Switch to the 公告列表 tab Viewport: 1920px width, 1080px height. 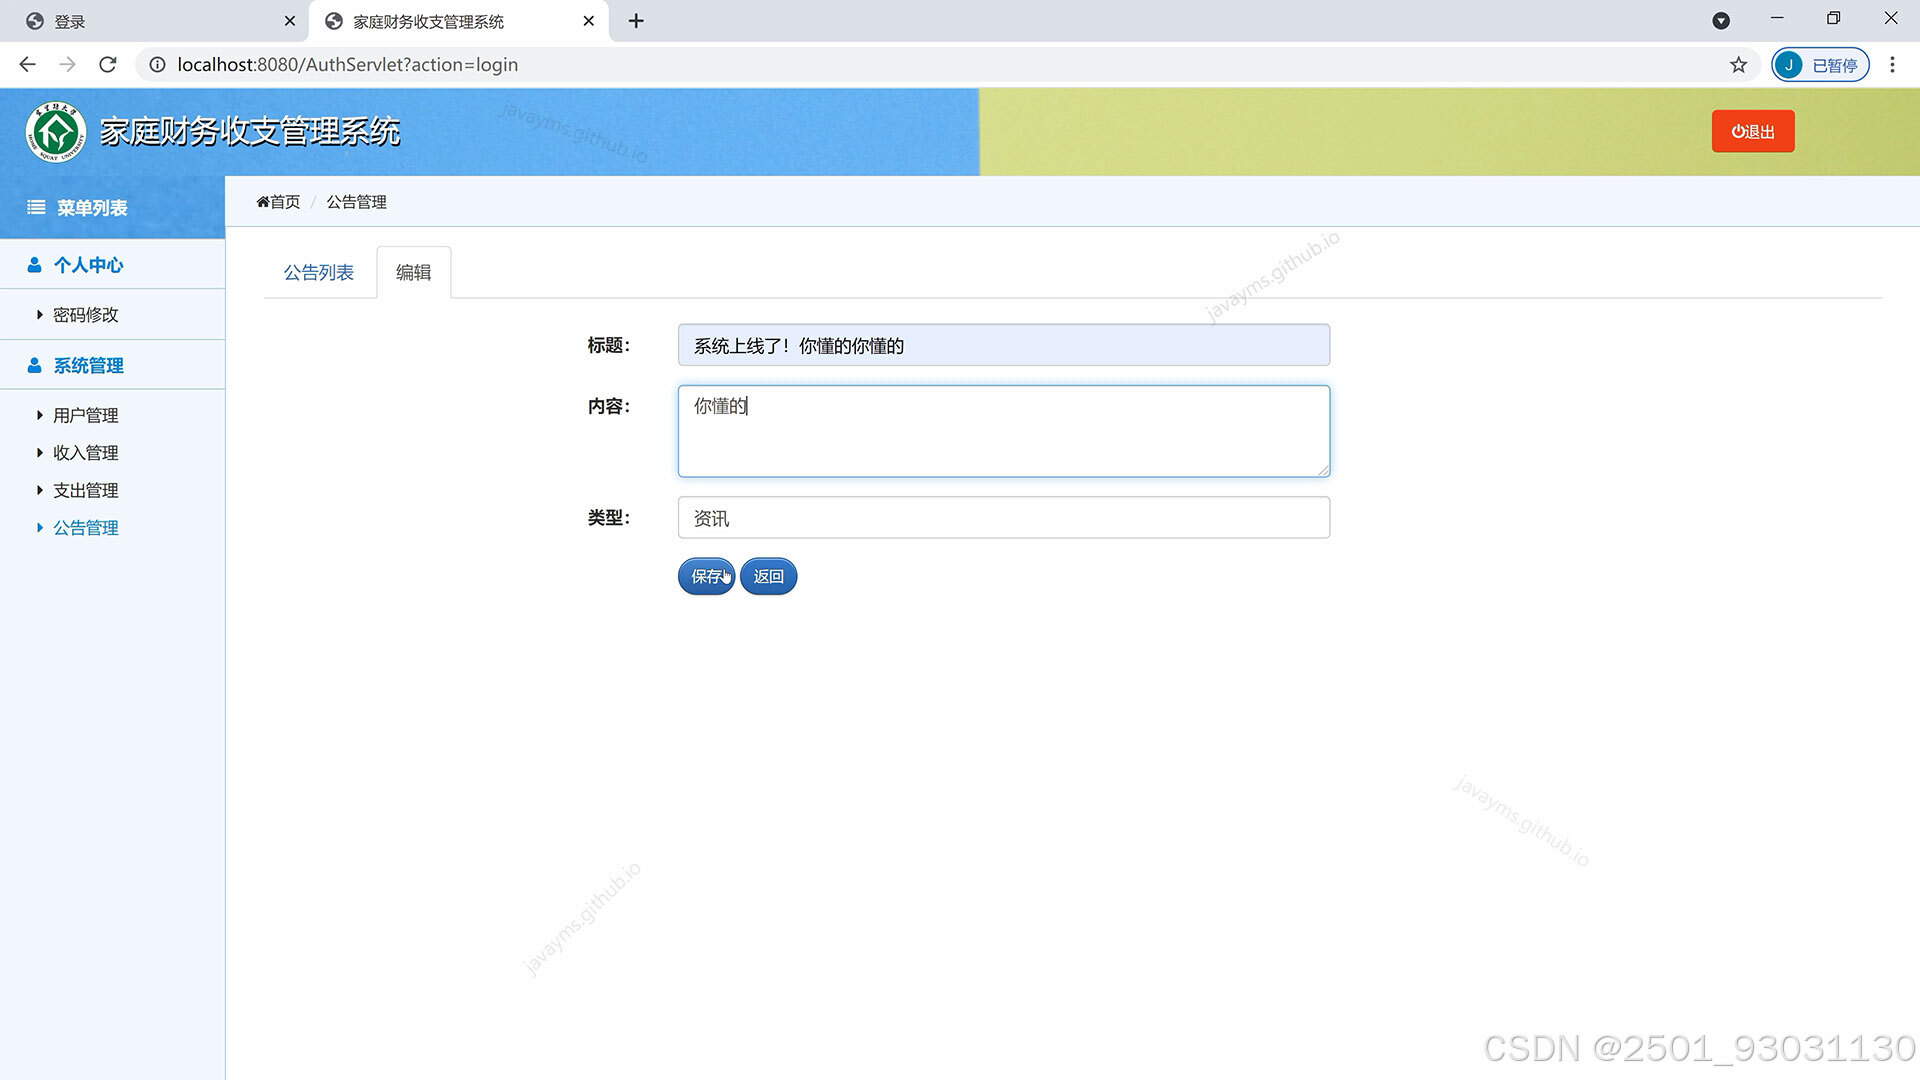[319, 272]
